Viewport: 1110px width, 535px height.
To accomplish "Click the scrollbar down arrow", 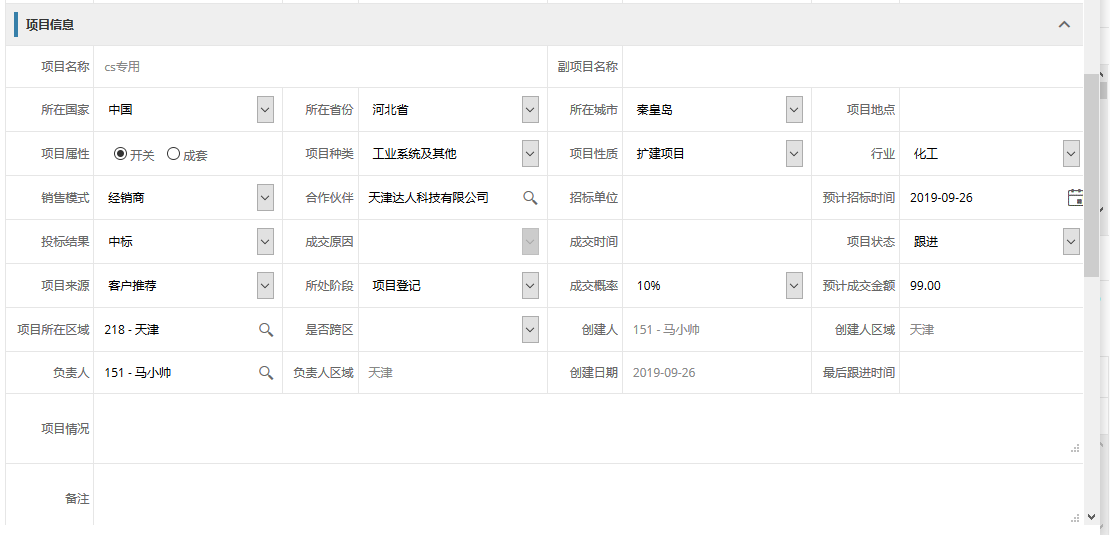I will [1091, 517].
